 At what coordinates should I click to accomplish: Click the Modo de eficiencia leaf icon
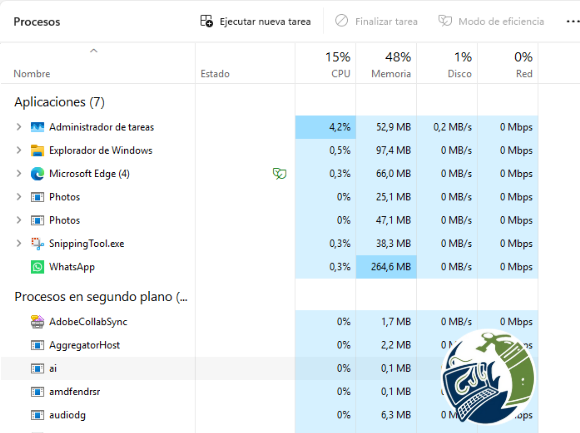pos(445,21)
